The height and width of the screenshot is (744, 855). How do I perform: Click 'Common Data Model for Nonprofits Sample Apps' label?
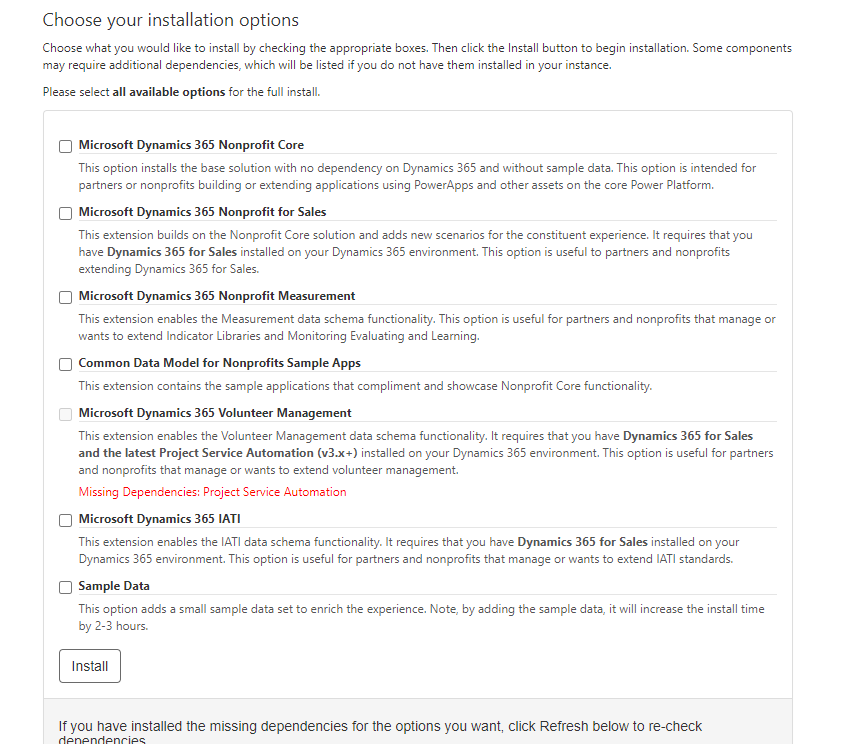(x=220, y=363)
